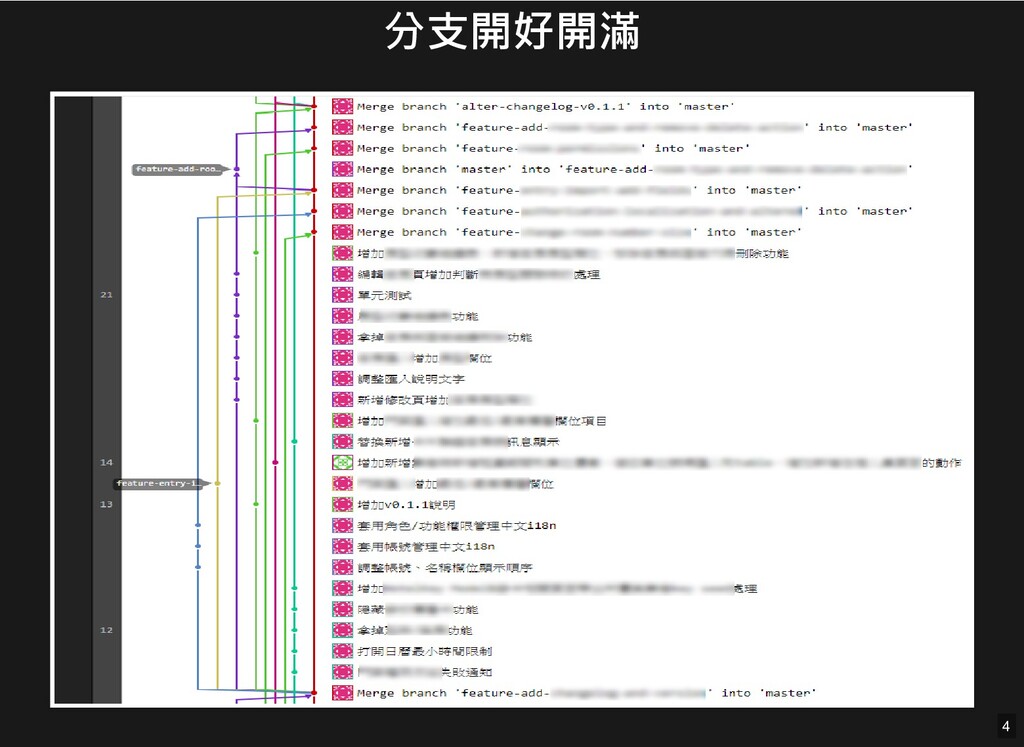Click avatar beside 套用帳號管理中文i18n commit
The image size is (1024, 747).
pos(342,547)
